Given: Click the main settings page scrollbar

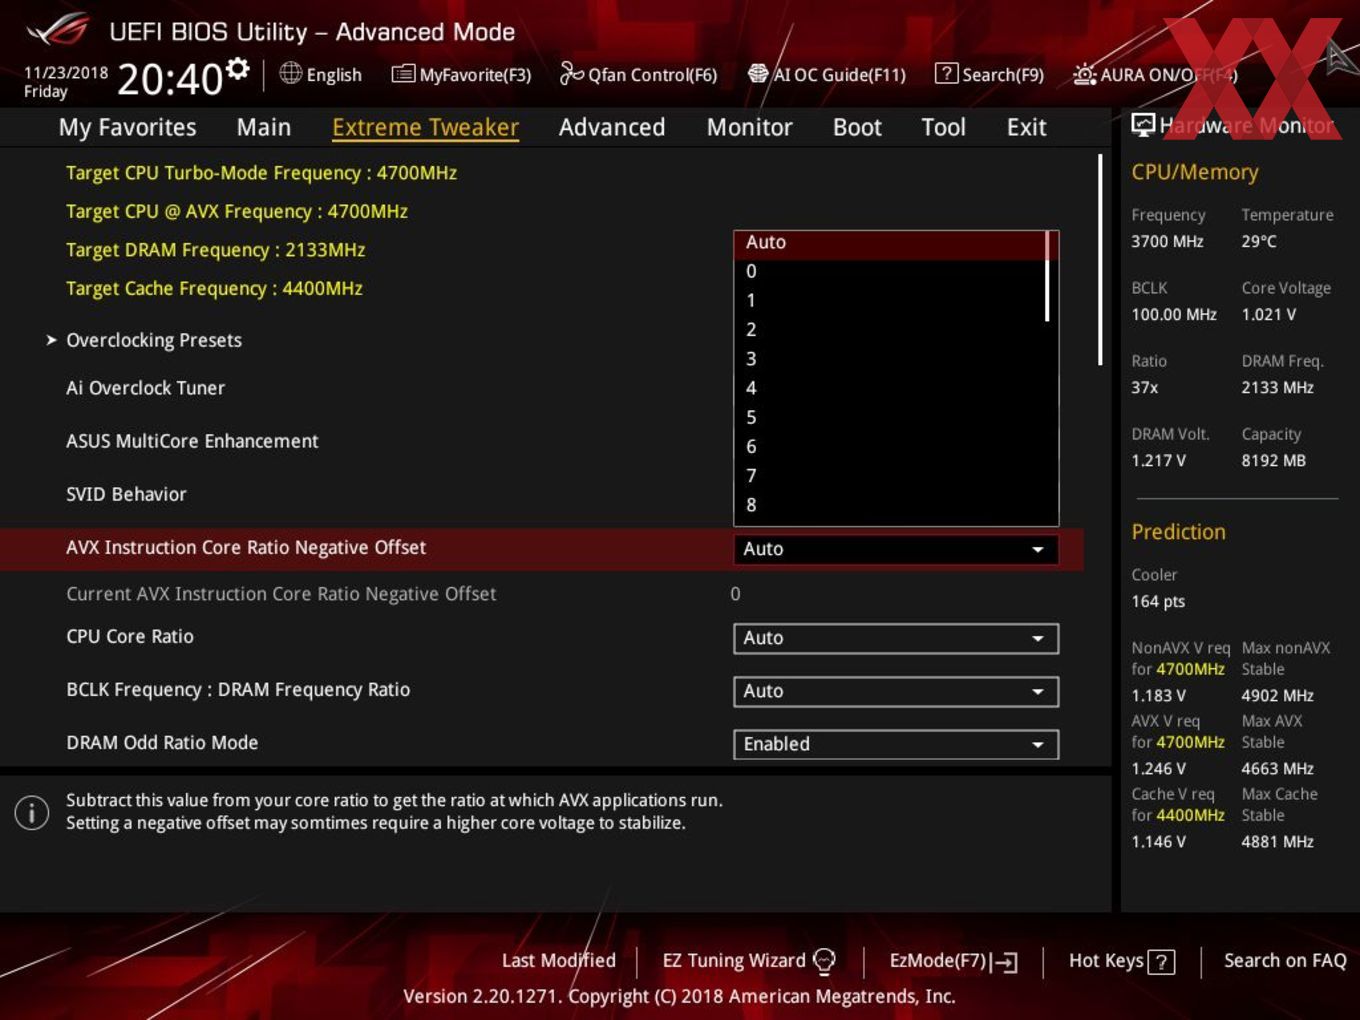Looking at the screenshot, I should [1100, 260].
